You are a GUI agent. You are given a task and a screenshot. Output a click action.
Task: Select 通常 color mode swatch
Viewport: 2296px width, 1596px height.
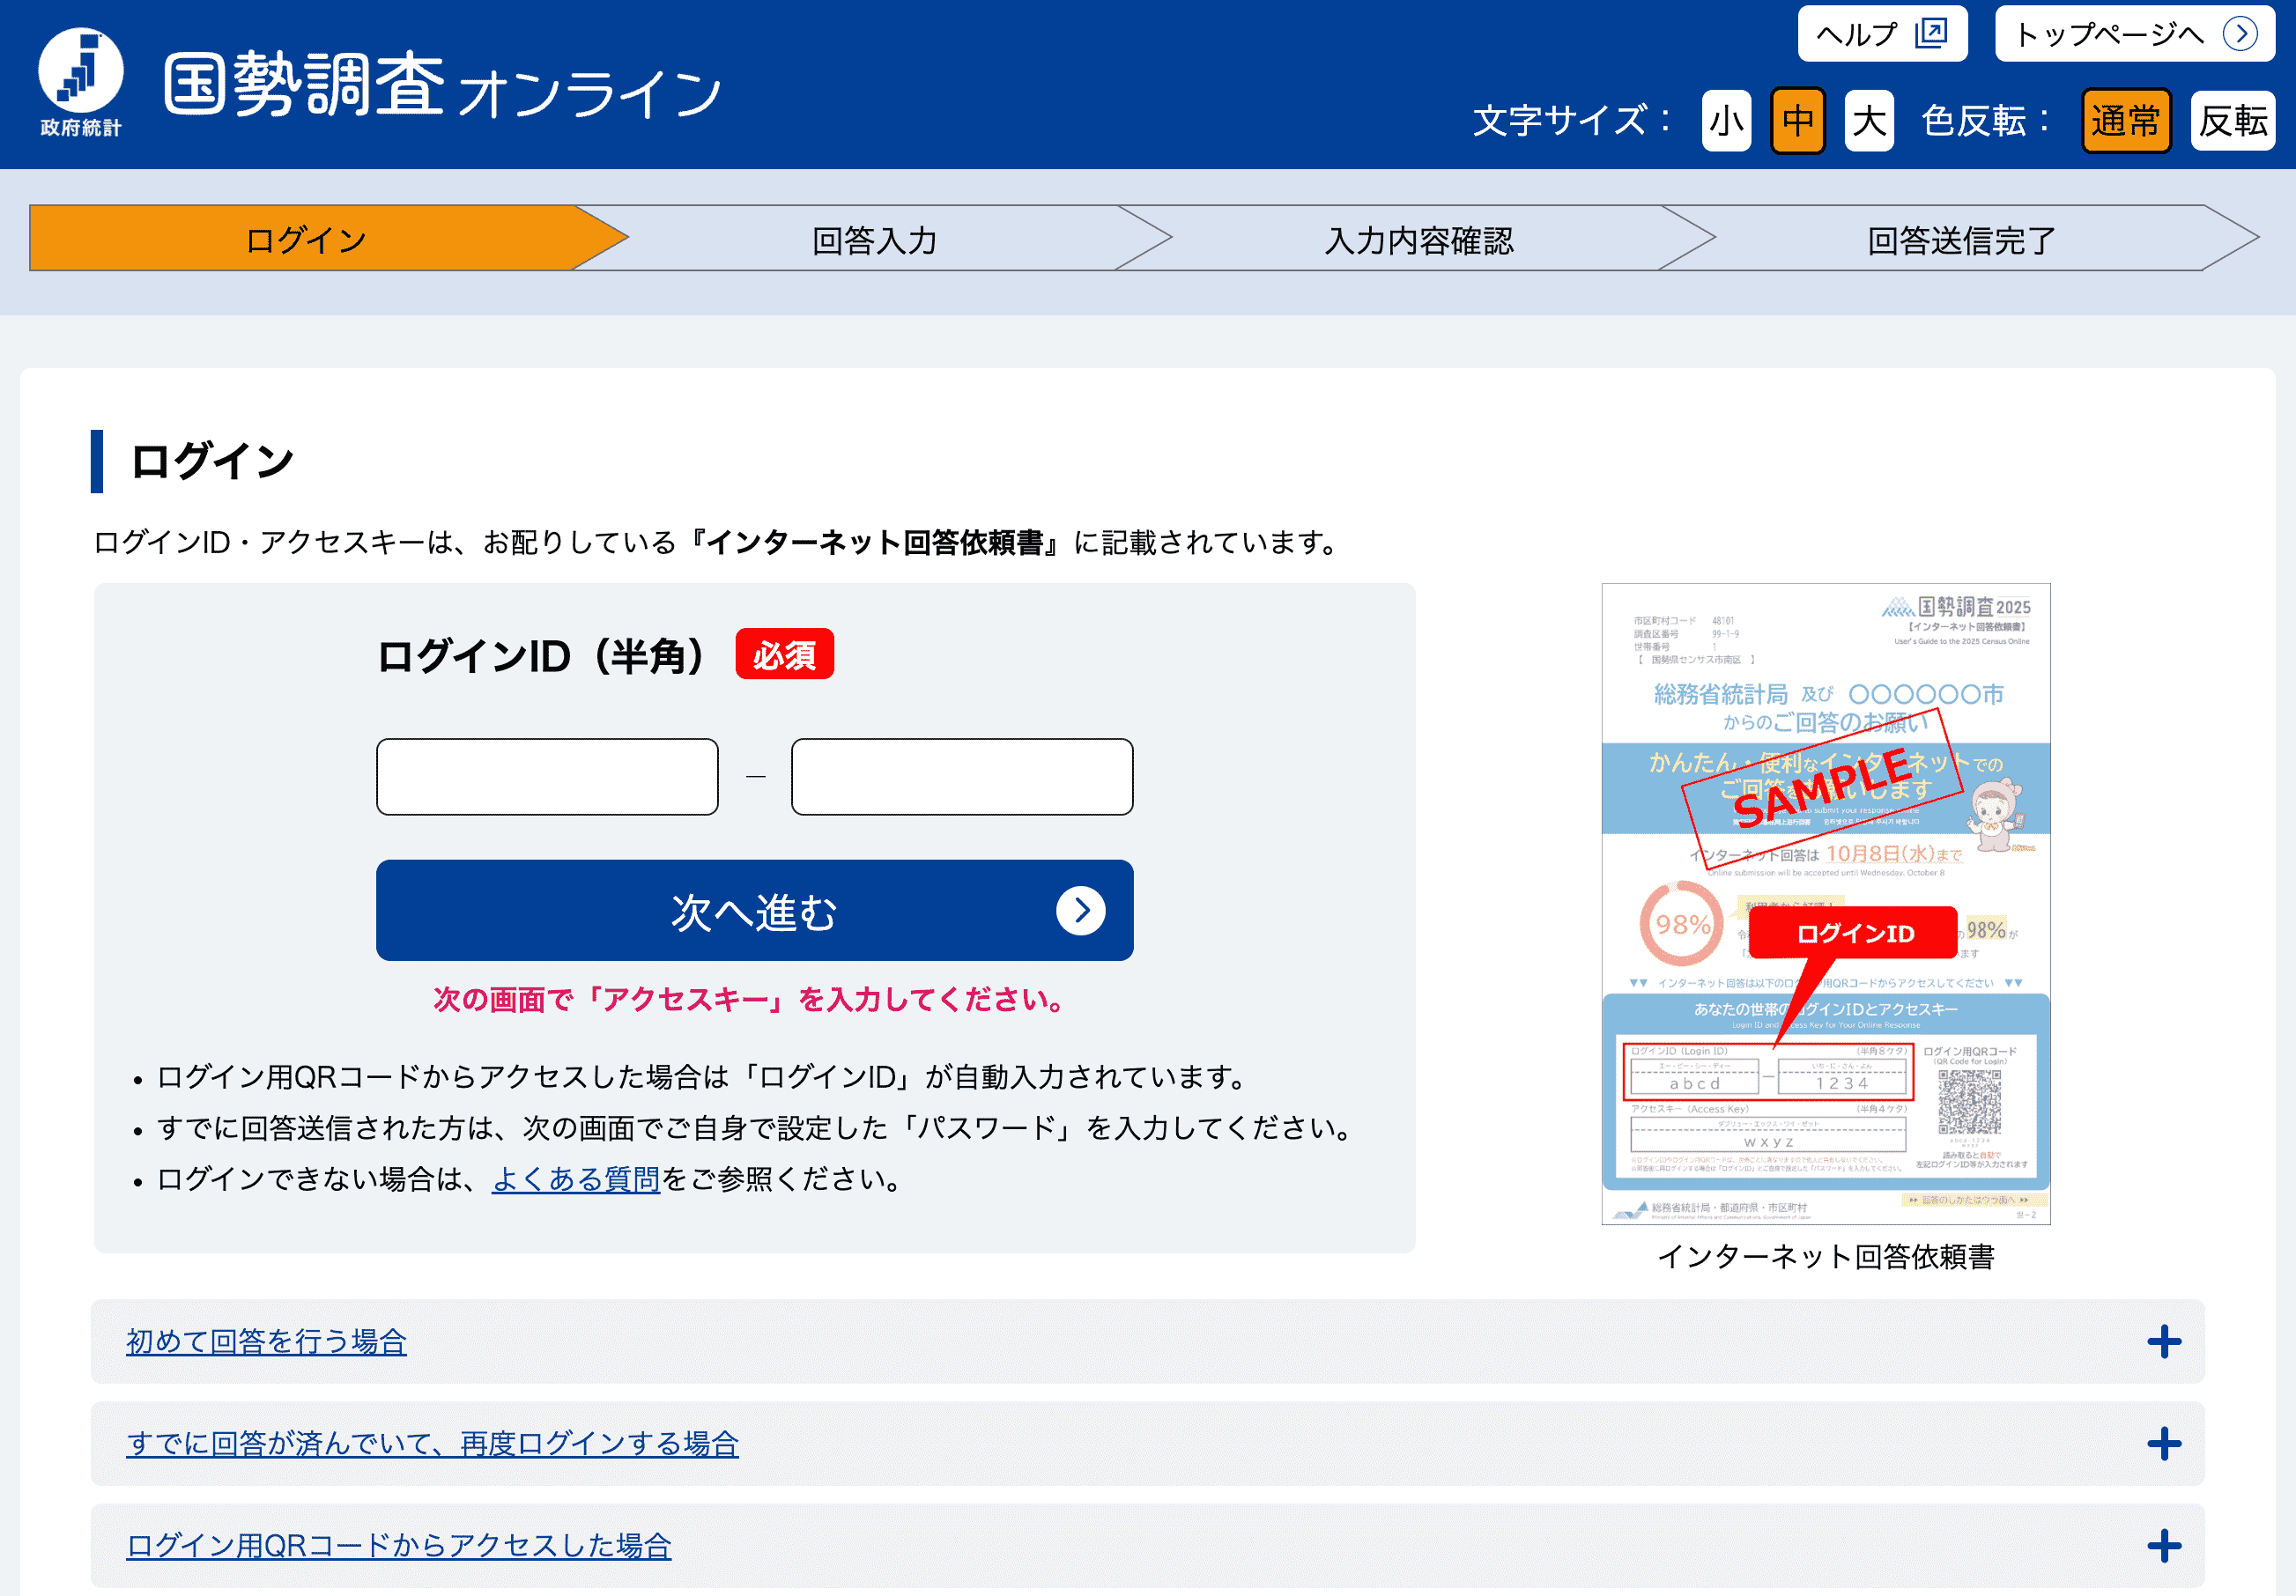click(x=2125, y=121)
